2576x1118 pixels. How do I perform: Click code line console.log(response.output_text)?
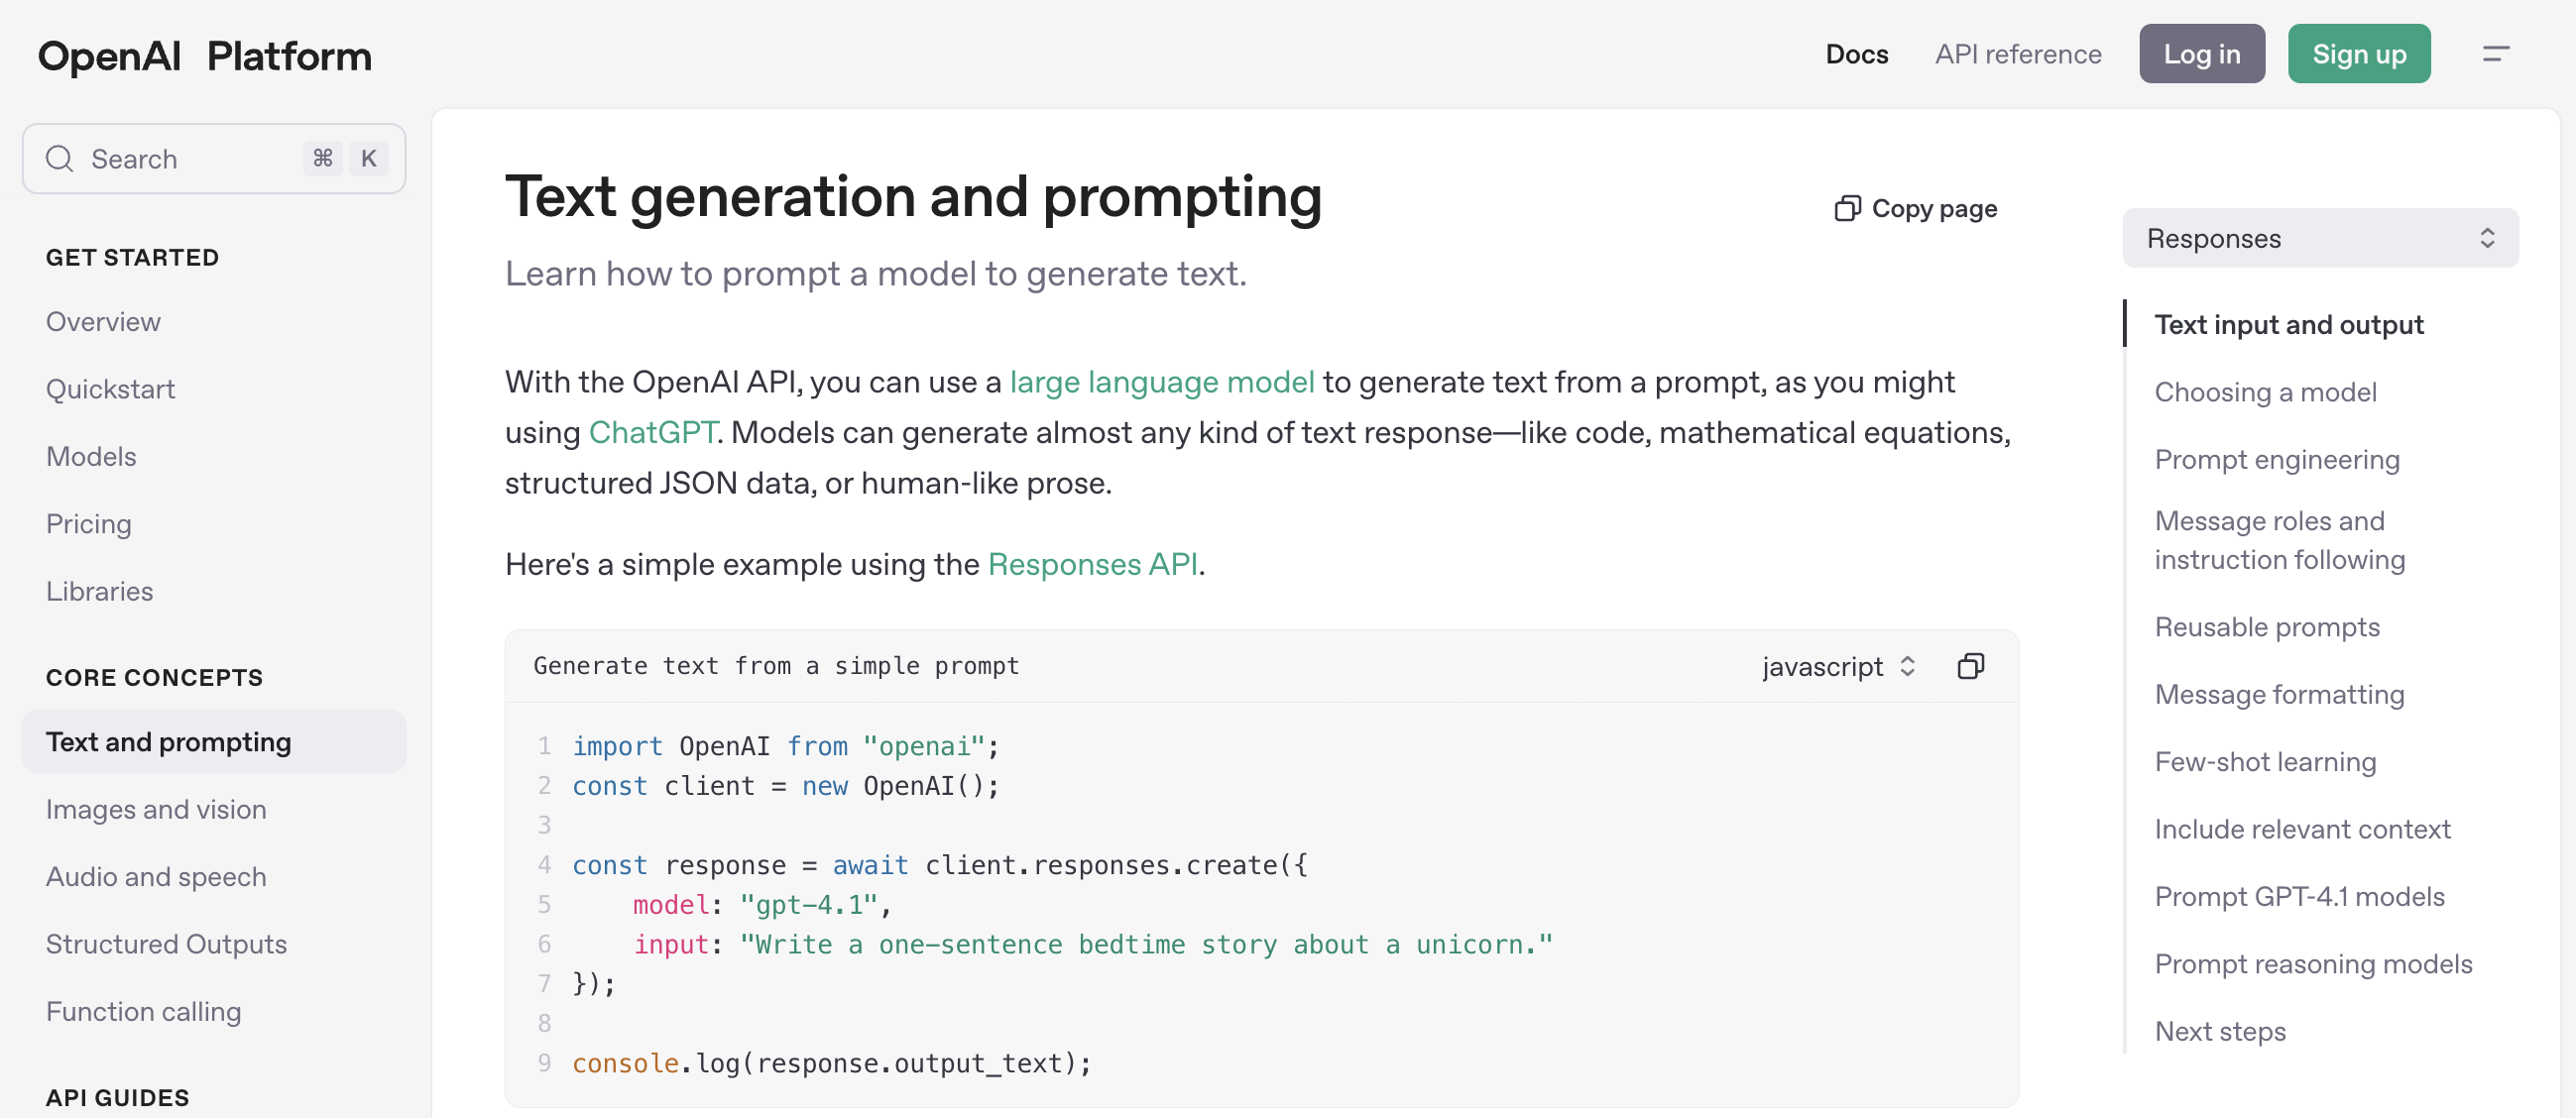(831, 1063)
